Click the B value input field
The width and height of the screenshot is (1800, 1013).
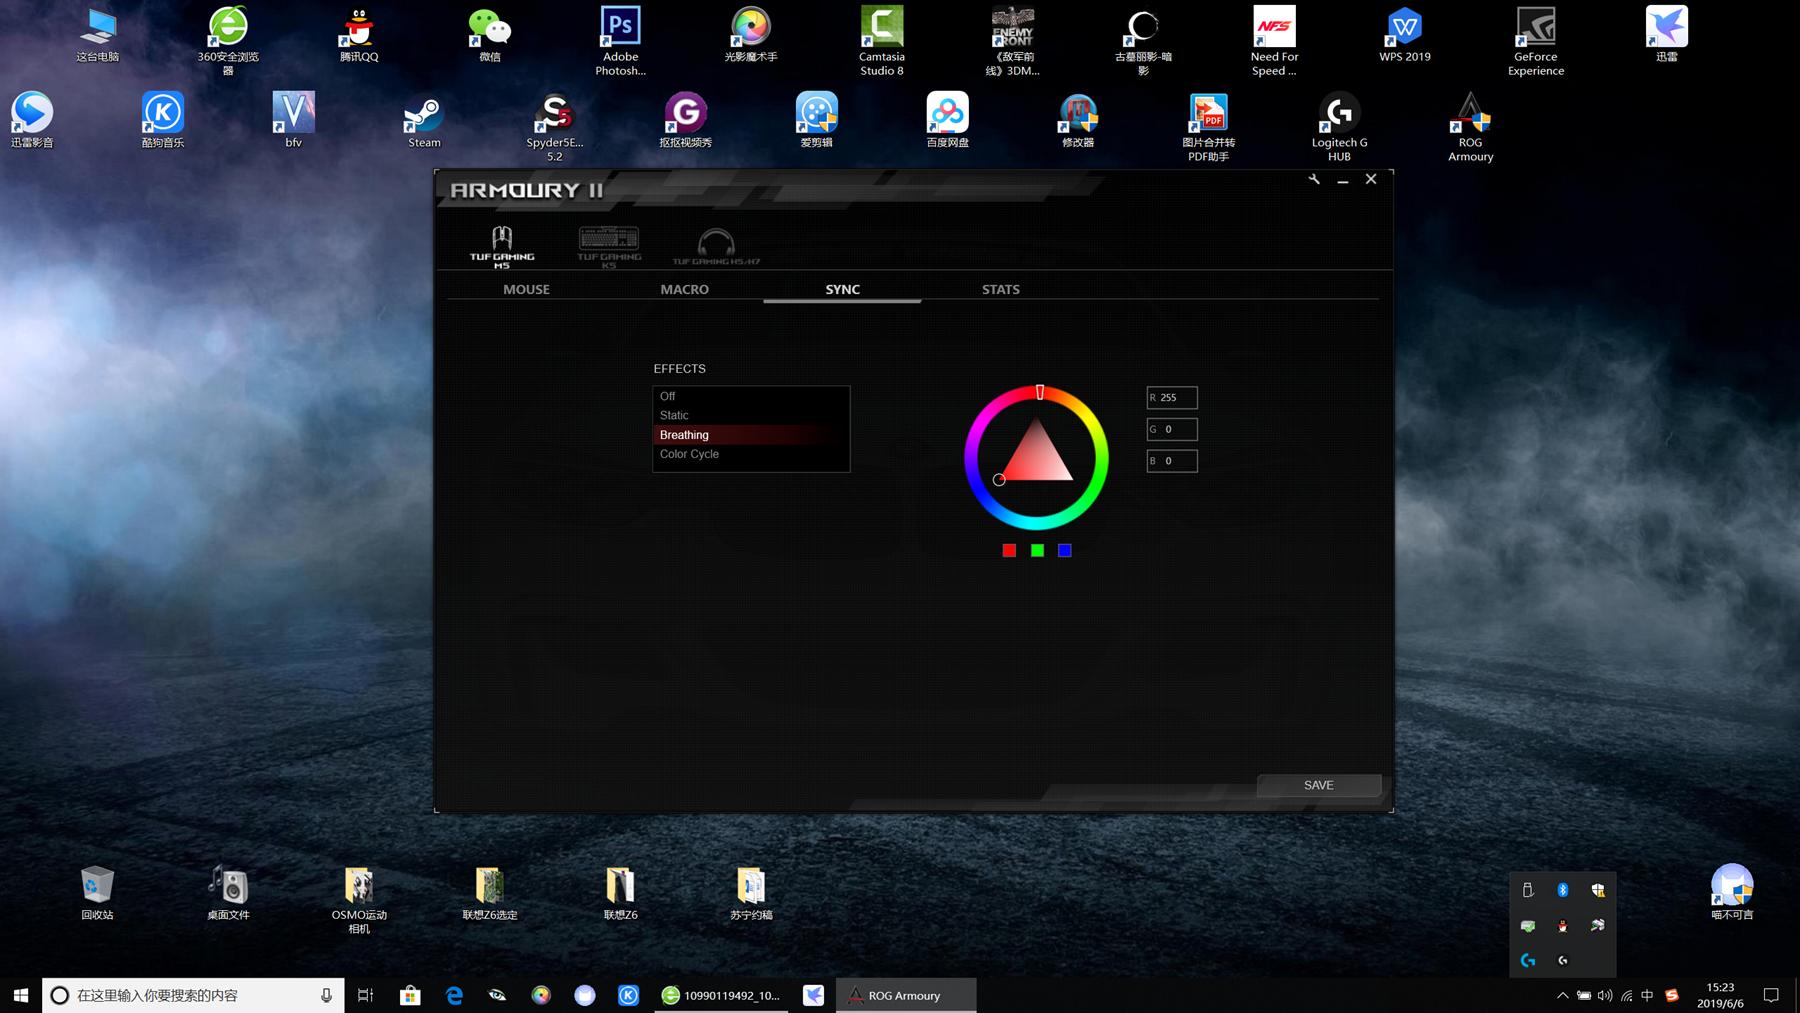[x=1172, y=461]
